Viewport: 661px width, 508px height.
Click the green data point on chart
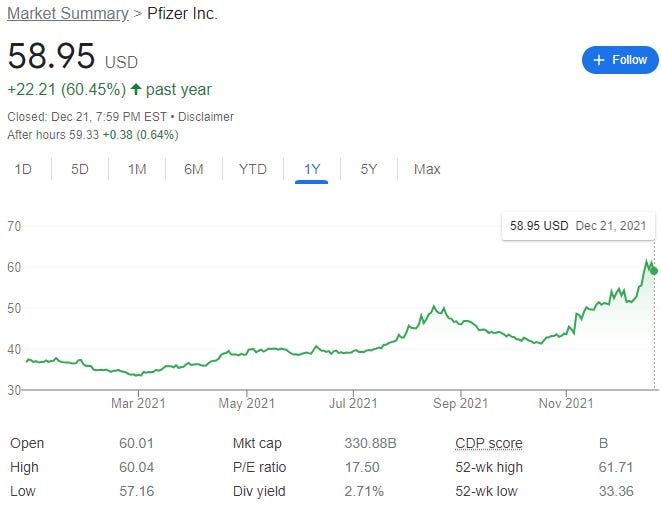(x=654, y=271)
